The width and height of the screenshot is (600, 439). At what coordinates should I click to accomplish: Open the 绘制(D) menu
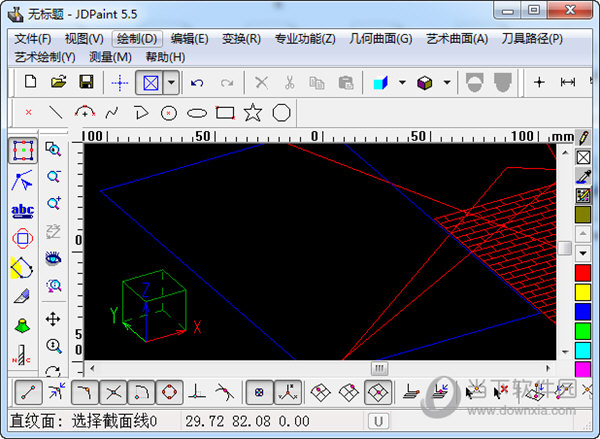(x=137, y=39)
